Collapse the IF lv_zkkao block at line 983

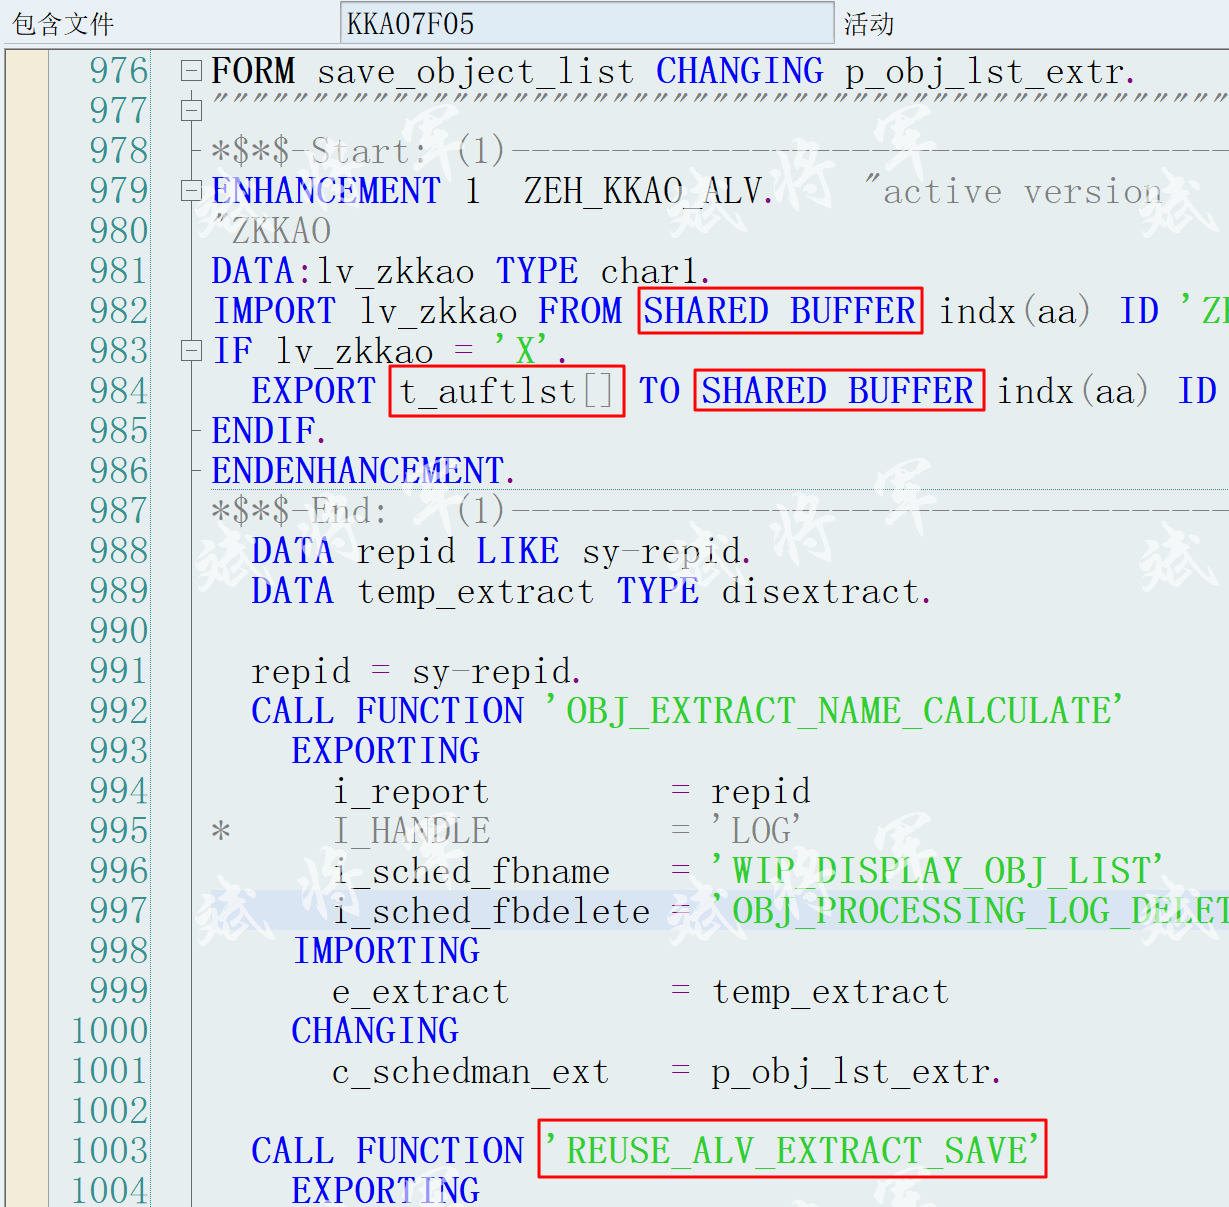[191, 351]
